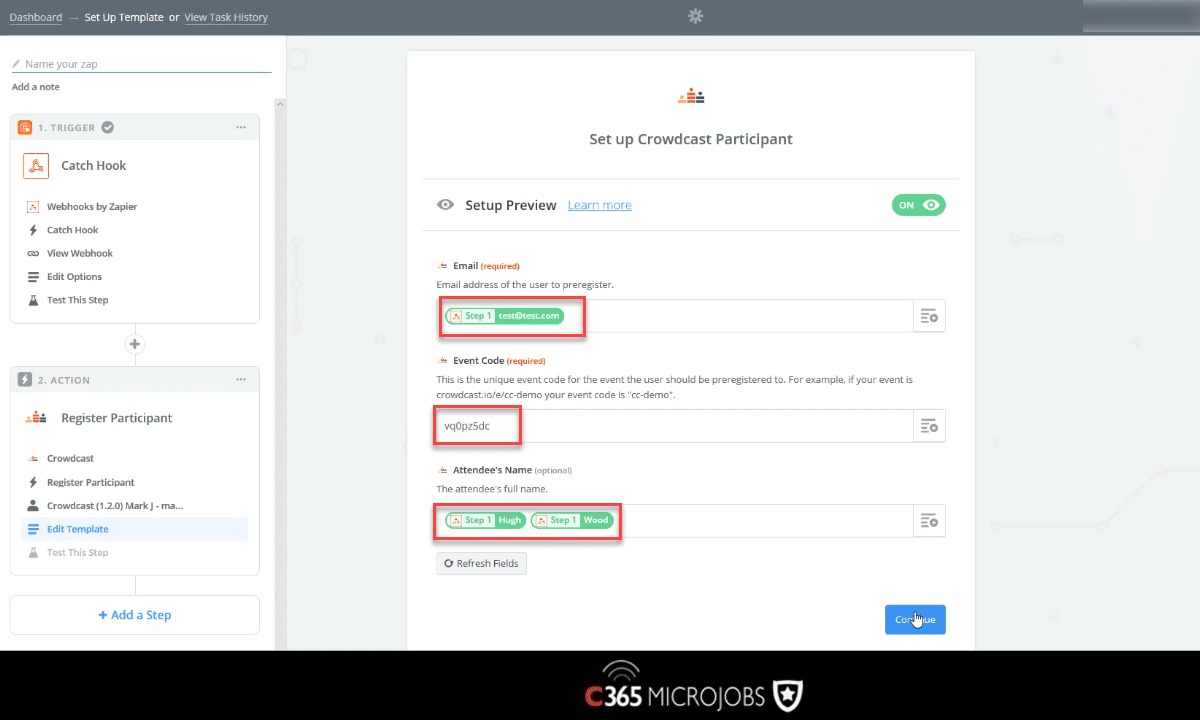The image size is (1200, 720).
Task: Open the Action step three-dot menu
Action: 241,380
